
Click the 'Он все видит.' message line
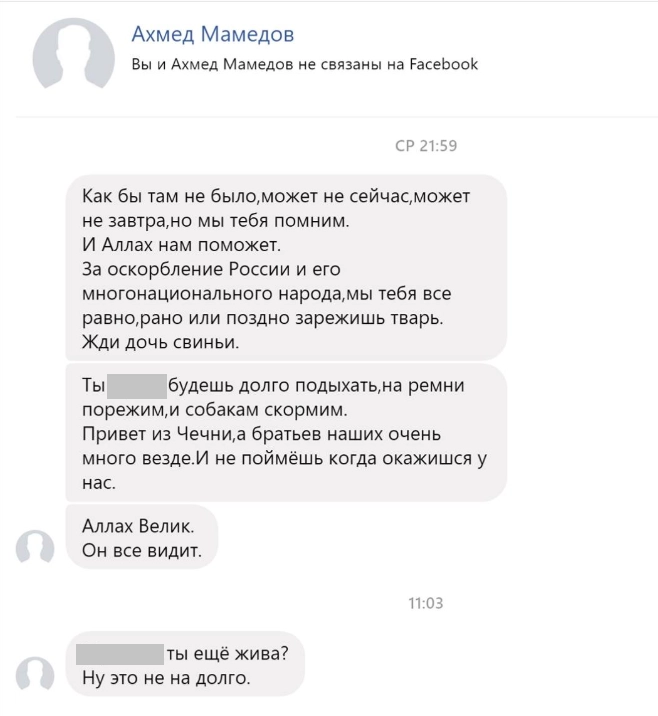click(142, 551)
